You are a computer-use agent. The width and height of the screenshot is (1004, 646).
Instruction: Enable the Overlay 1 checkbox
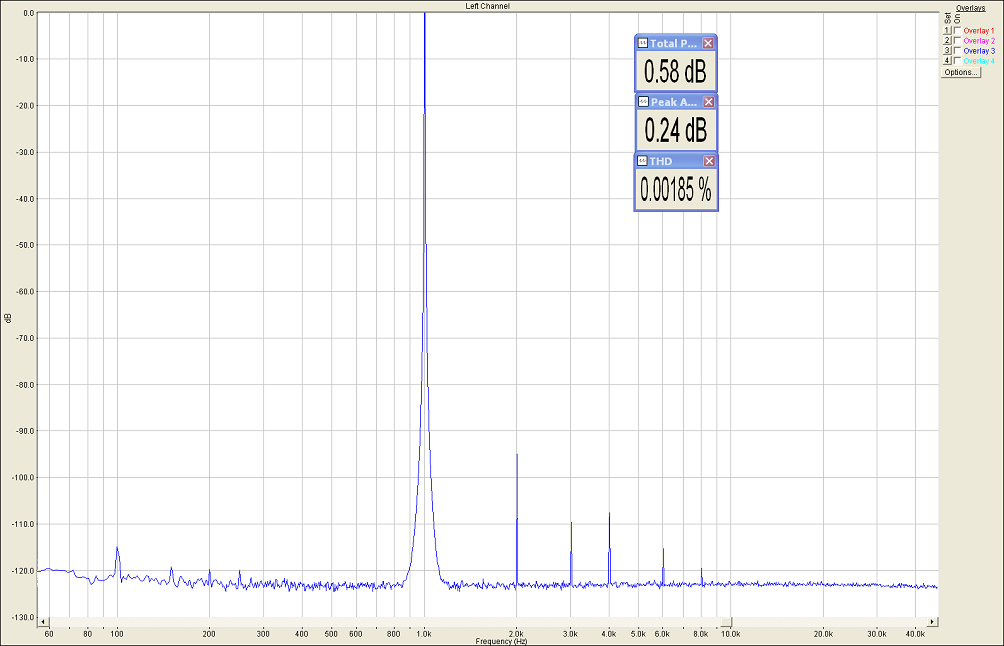click(x=957, y=30)
